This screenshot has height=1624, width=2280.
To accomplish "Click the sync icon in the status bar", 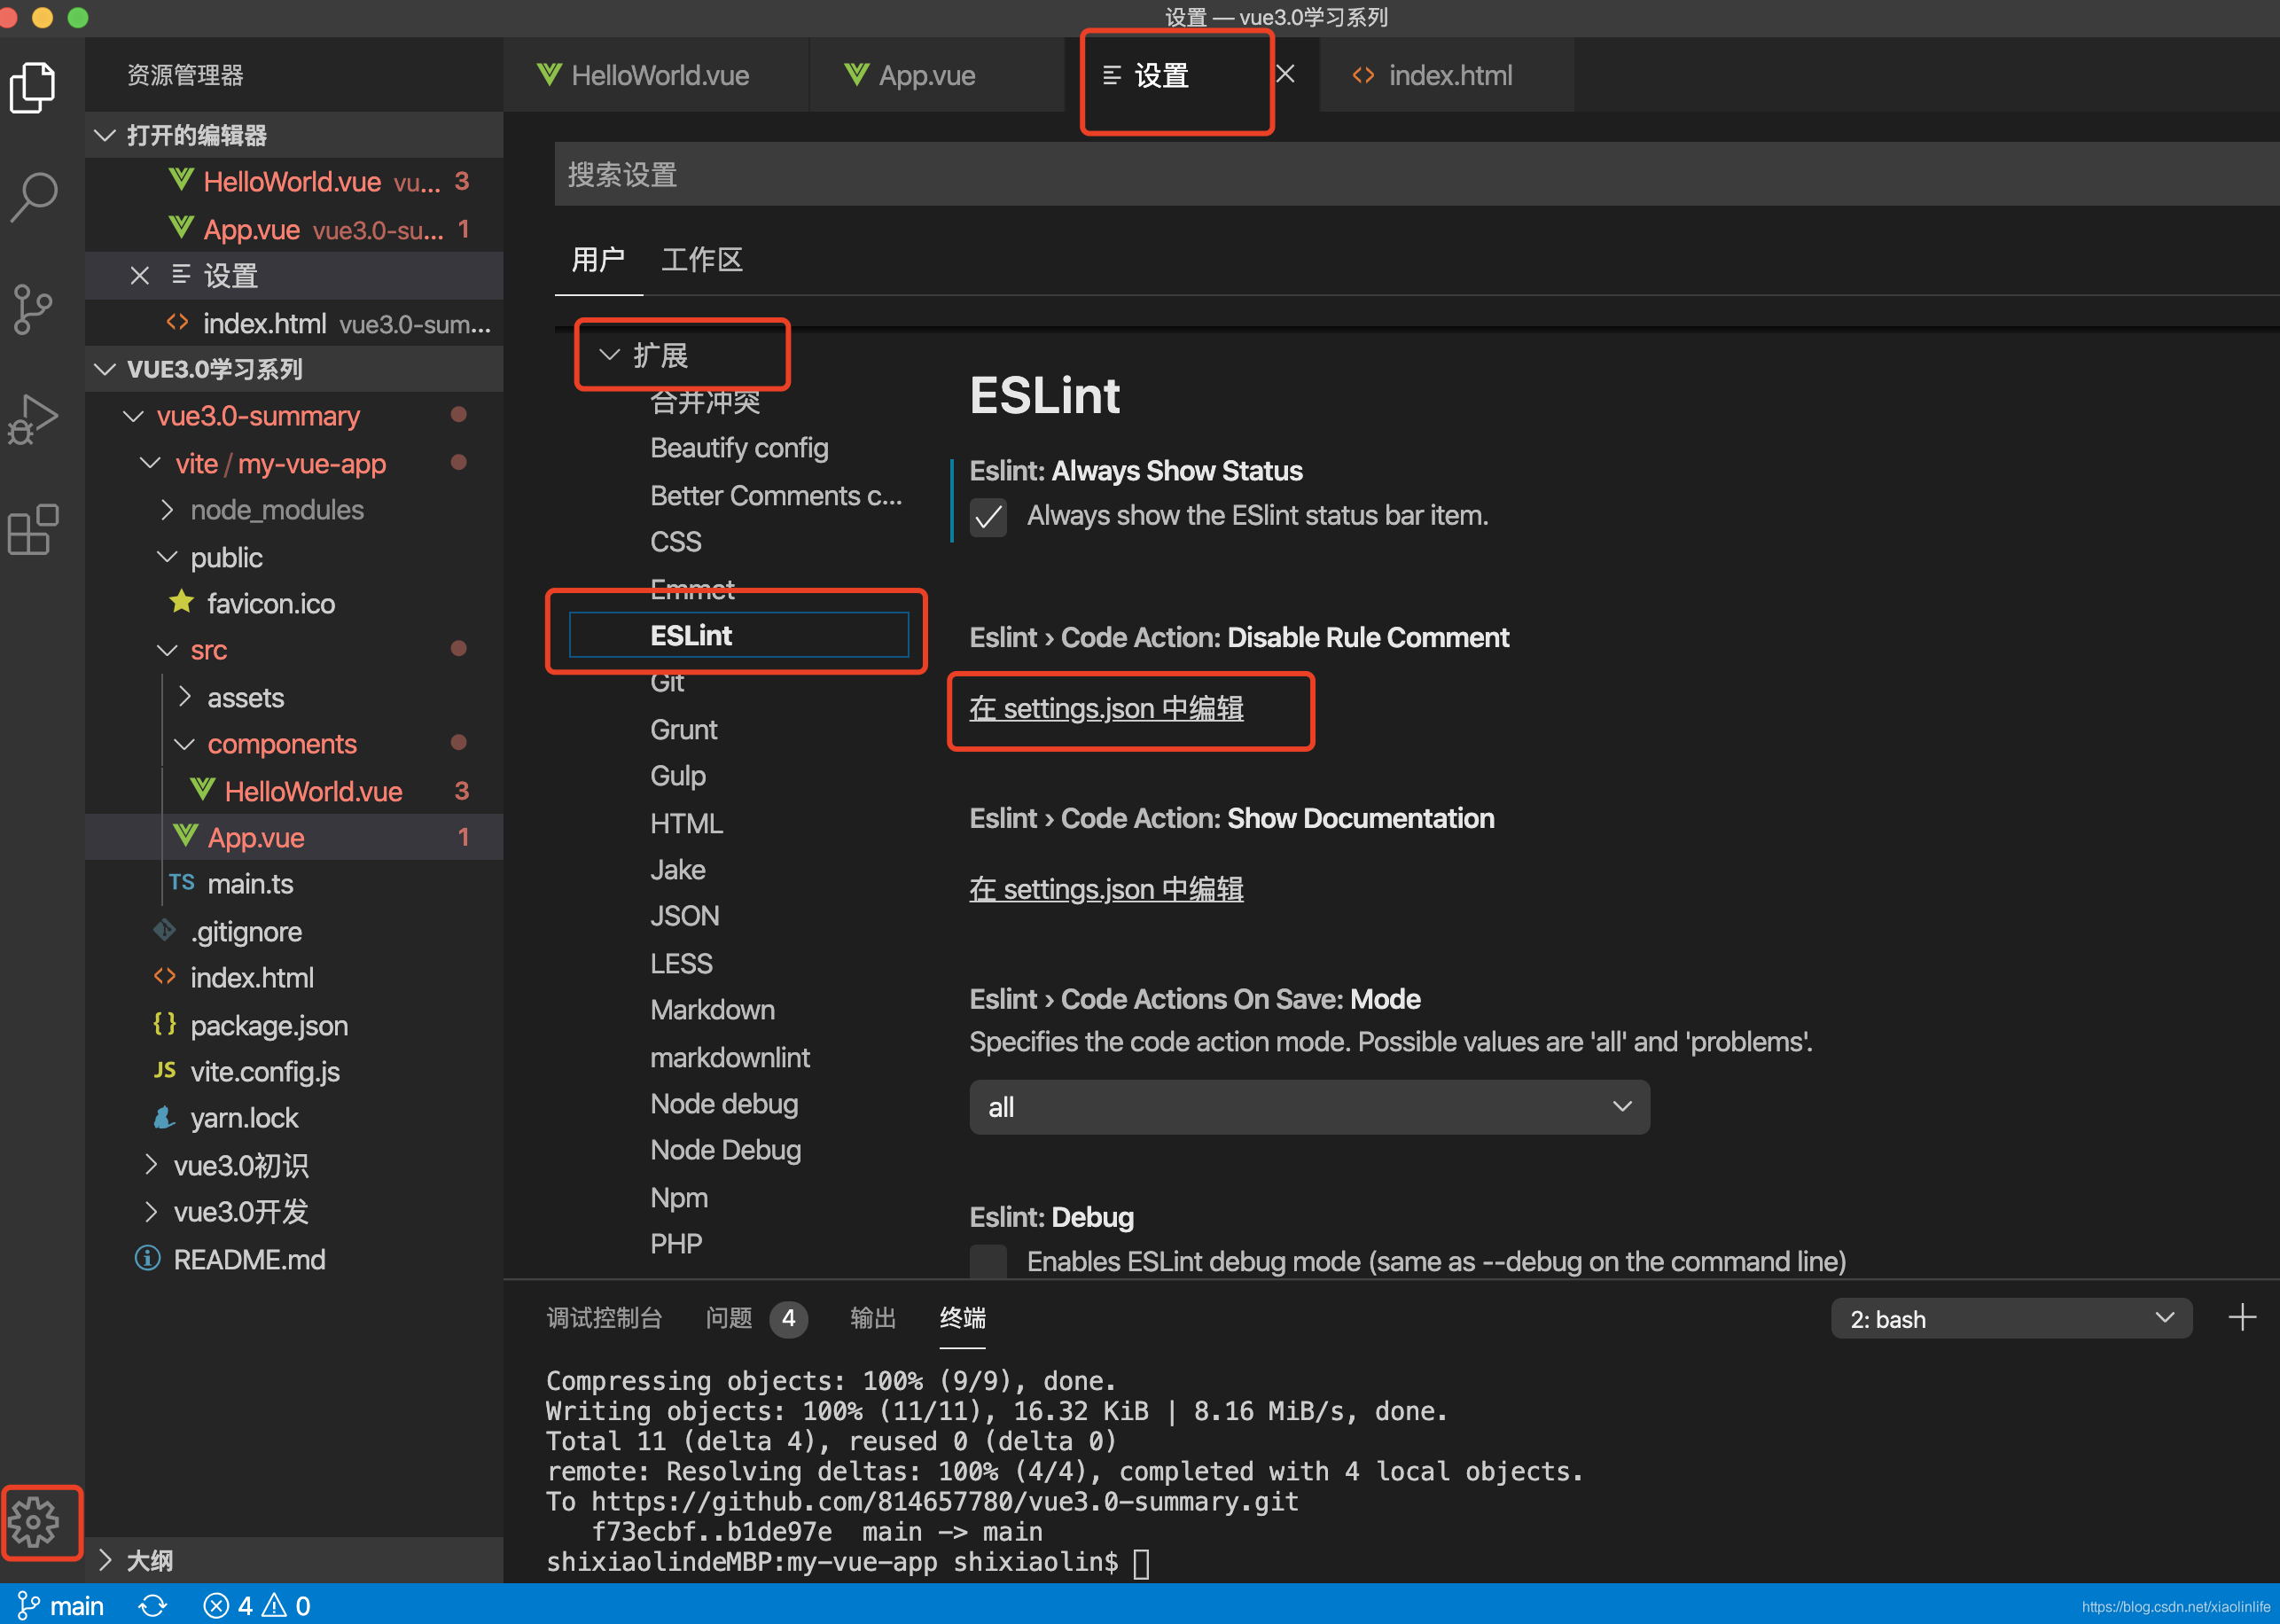I will click(152, 1605).
